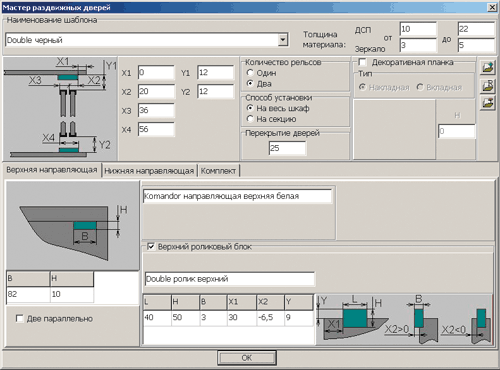The image size is (500, 370).
Task: Click the roller block dimensions diagram
Action: [x=404, y=320]
